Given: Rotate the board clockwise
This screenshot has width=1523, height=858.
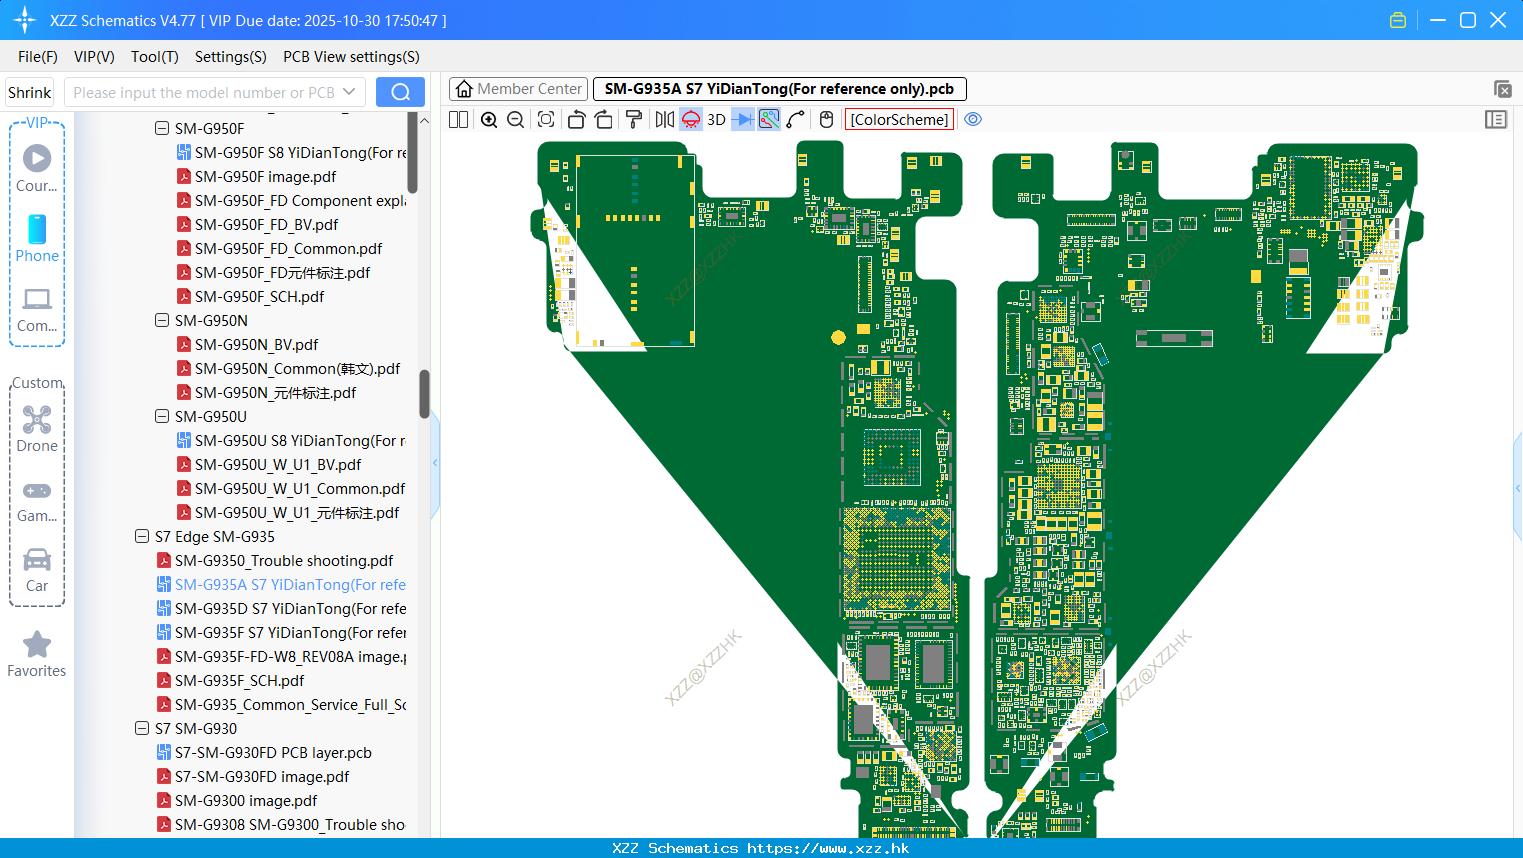Looking at the screenshot, I should pyautogui.click(x=604, y=120).
